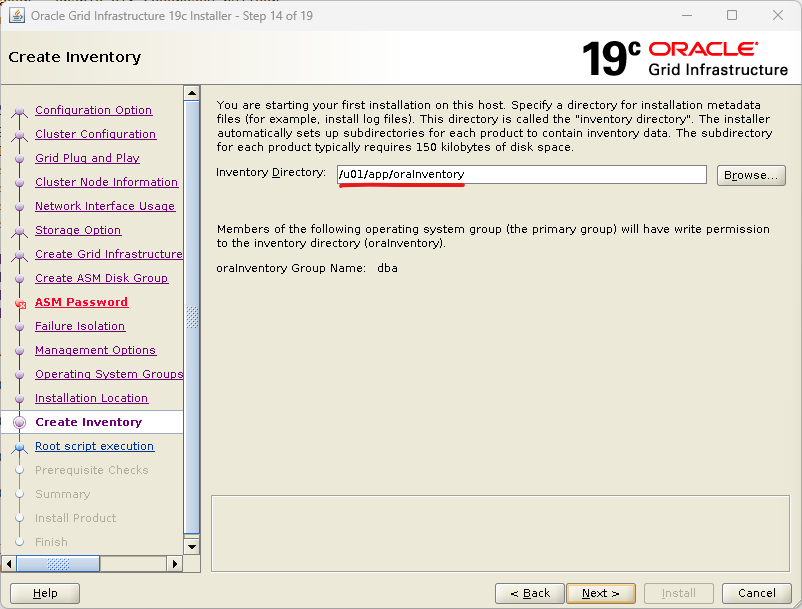This screenshot has height=609, width=802.
Task: Click the empty message pane at bottom
Action: (x=500, y=533)
